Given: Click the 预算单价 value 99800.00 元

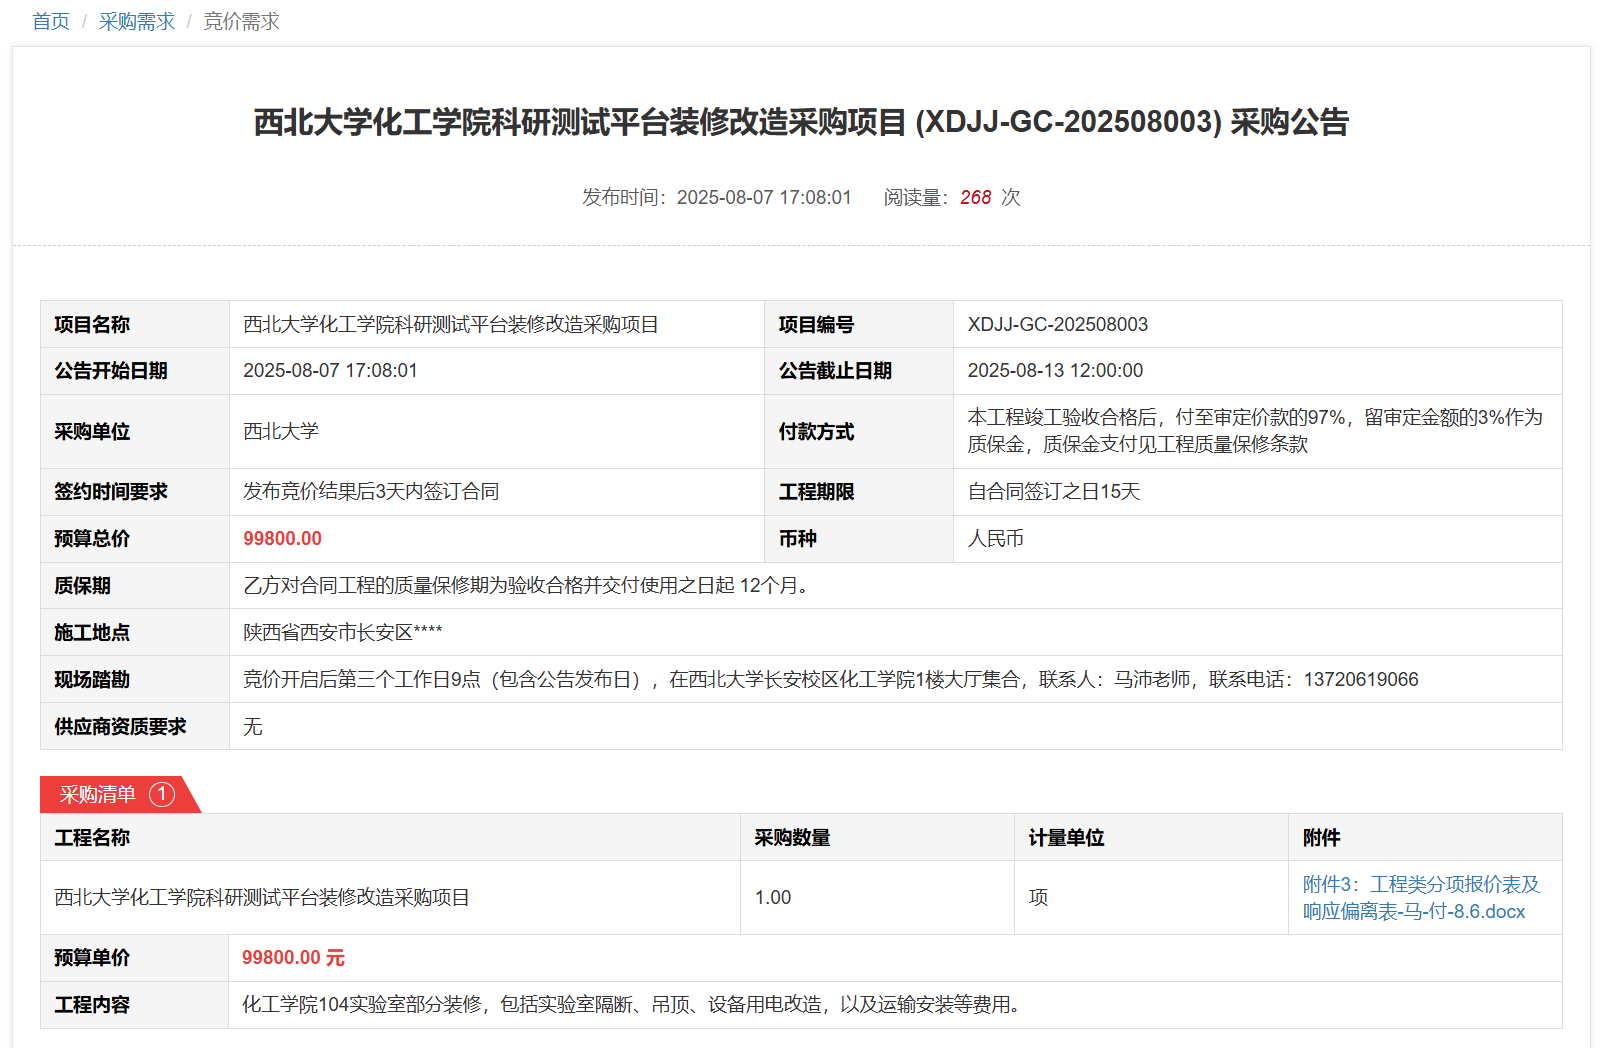Looking at the screenshot, I should click(293, 958).
